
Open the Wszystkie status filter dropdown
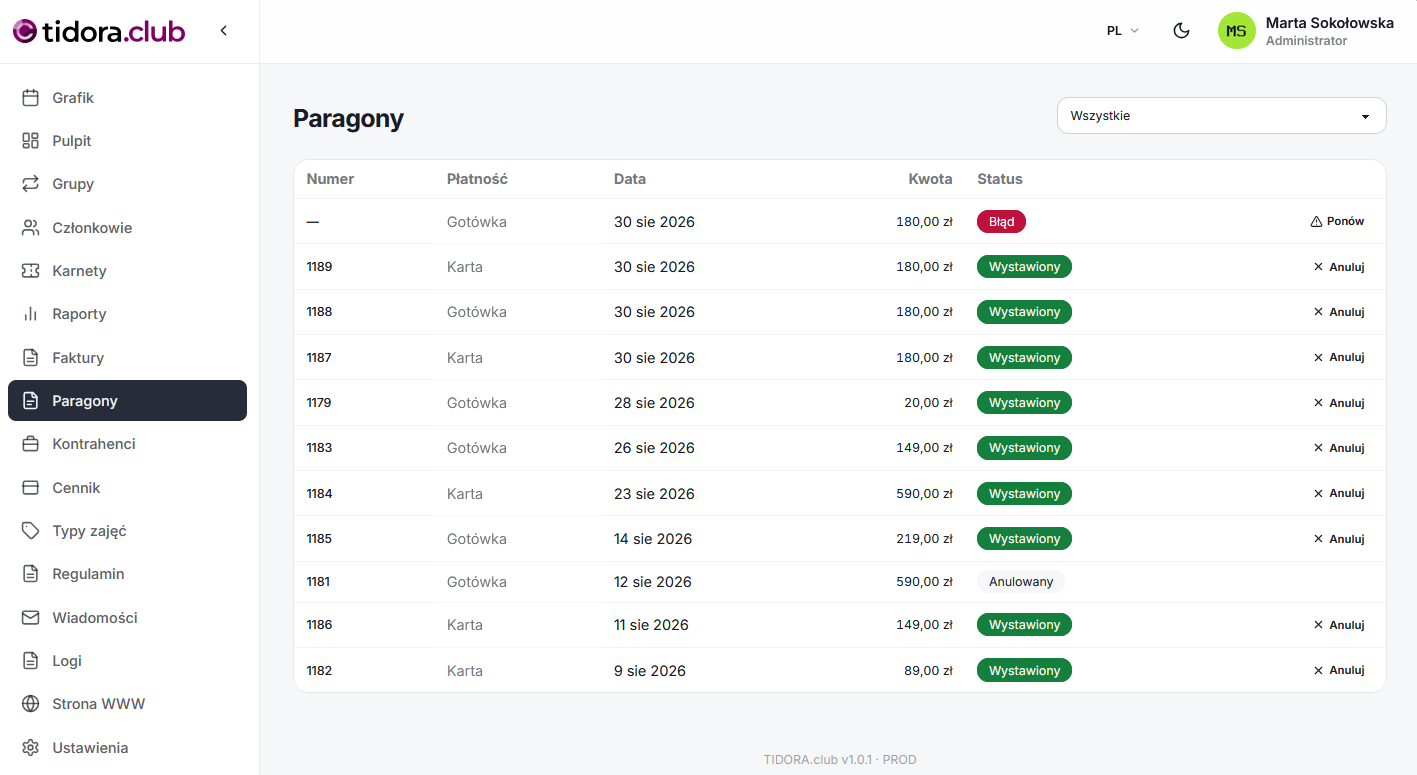[x=1222, y=116]
